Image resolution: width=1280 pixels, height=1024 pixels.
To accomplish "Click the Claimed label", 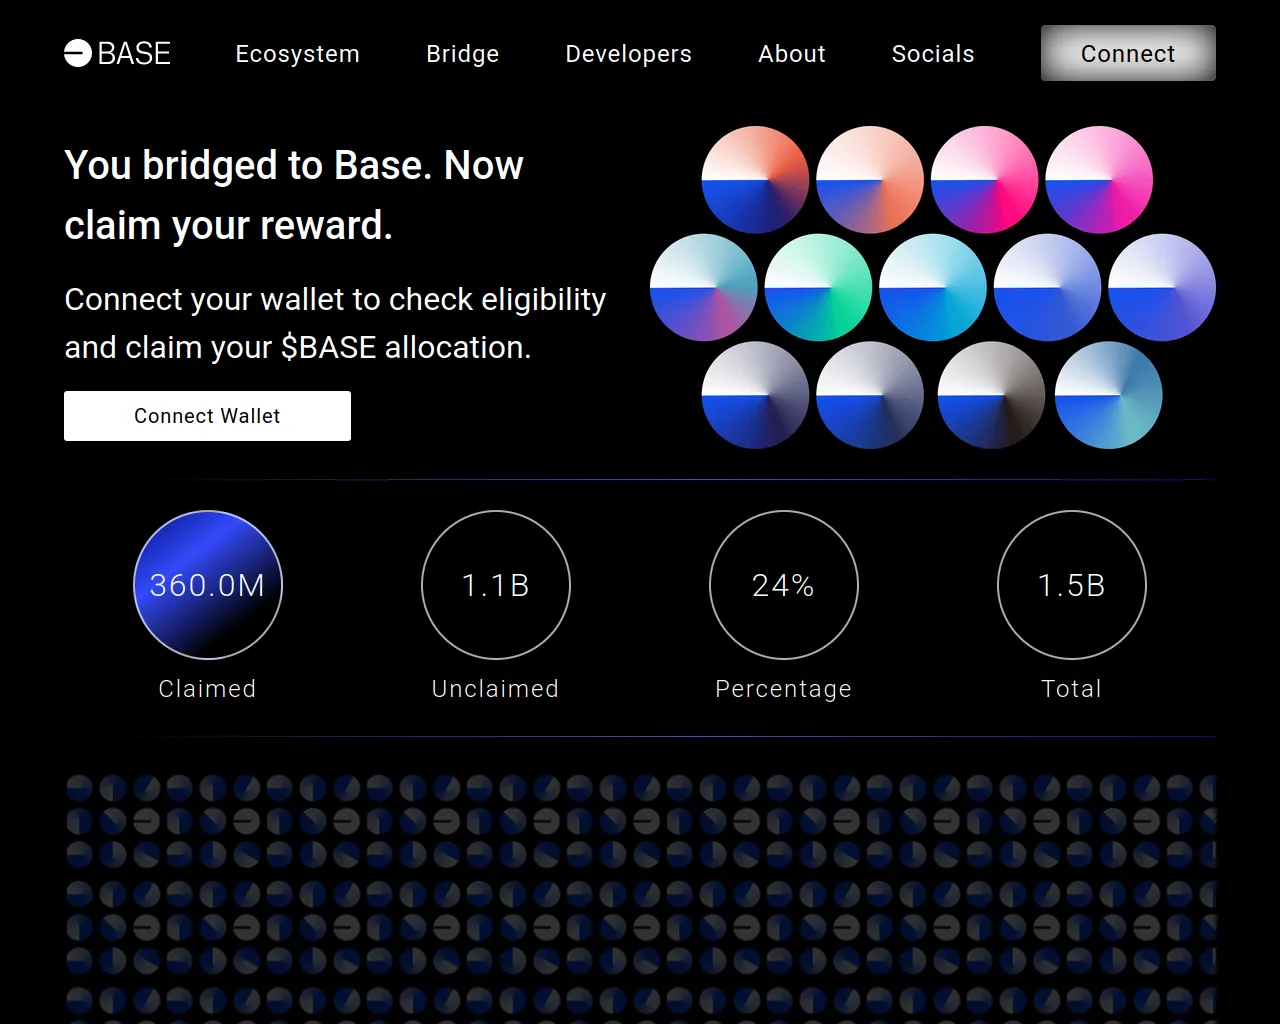I will coord(207,689).
